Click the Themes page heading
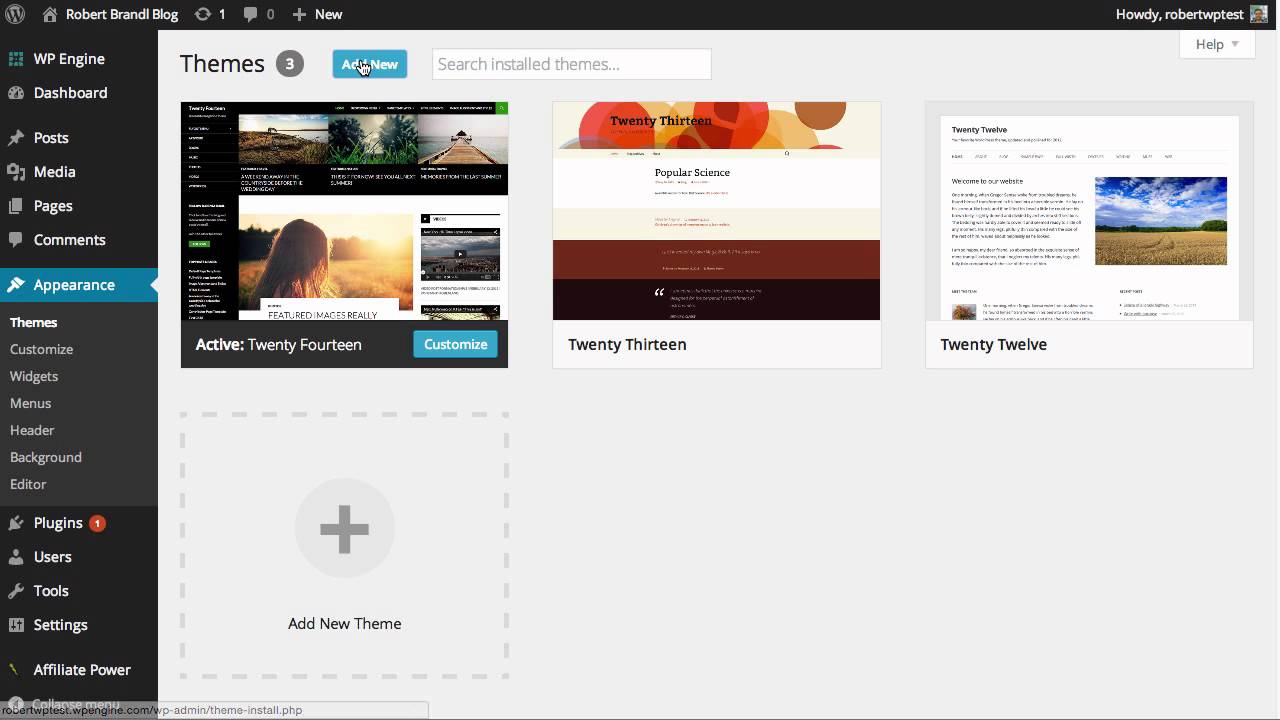This screenshot has width=1280, height=720. pyautogui.click(x=222, y=64)
